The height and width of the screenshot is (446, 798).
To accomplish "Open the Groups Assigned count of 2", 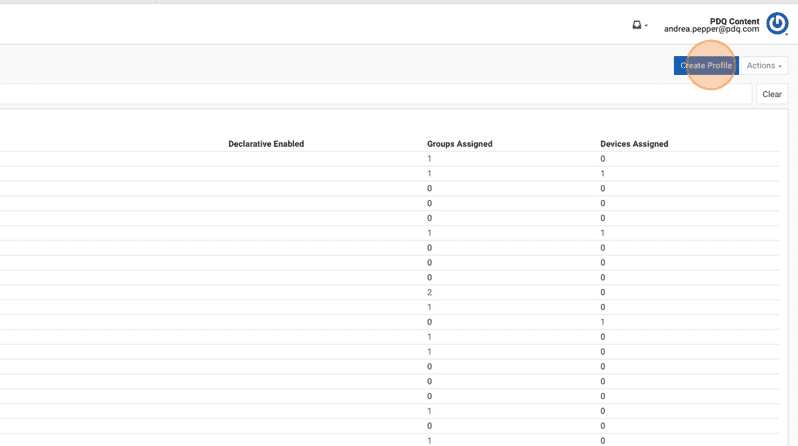I will point(430,292).
